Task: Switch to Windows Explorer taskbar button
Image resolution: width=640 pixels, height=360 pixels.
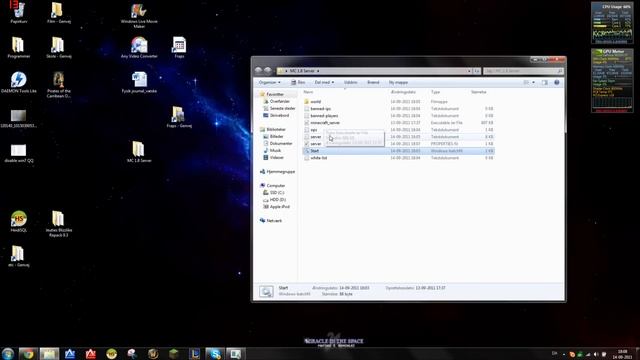Action: [49, 353]
